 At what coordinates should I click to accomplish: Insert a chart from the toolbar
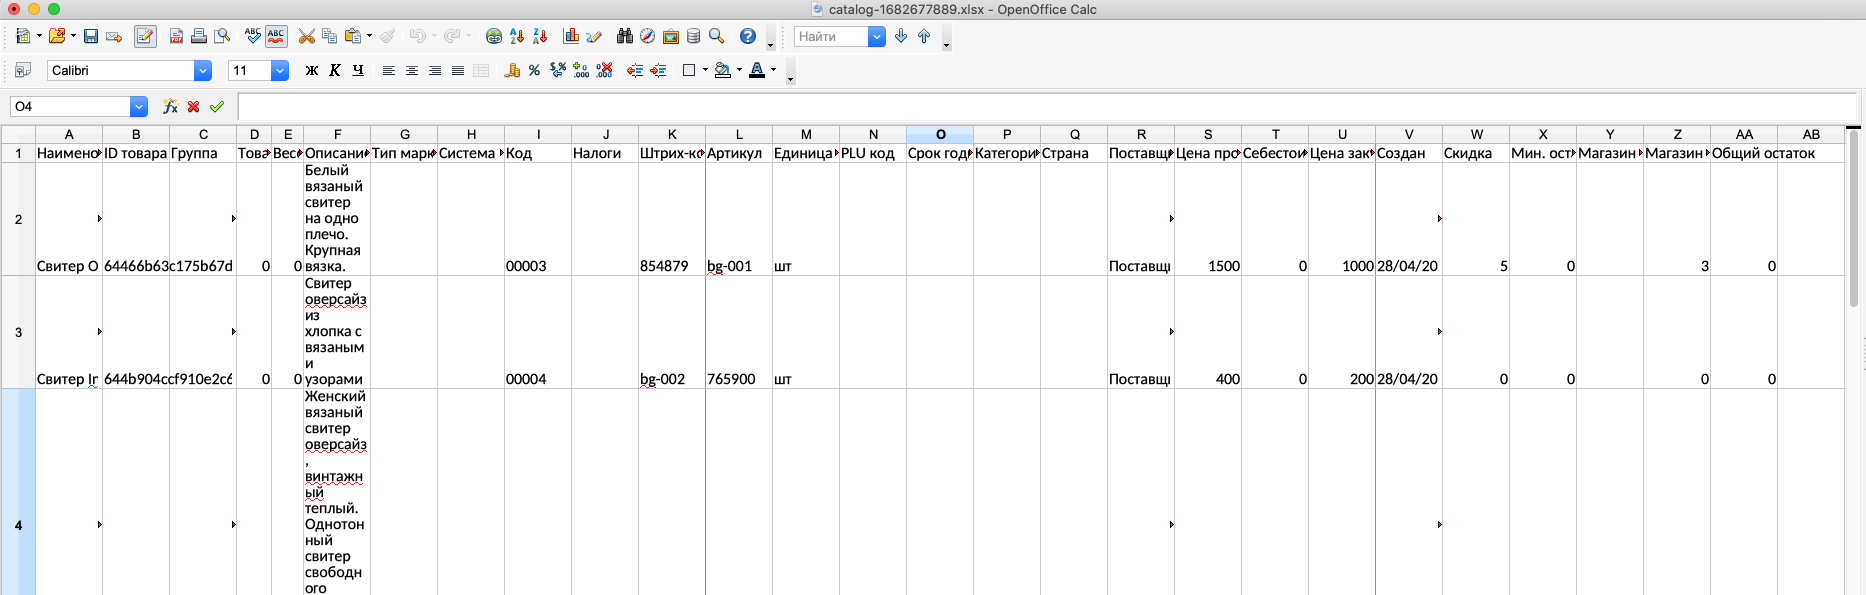point(571,37)
